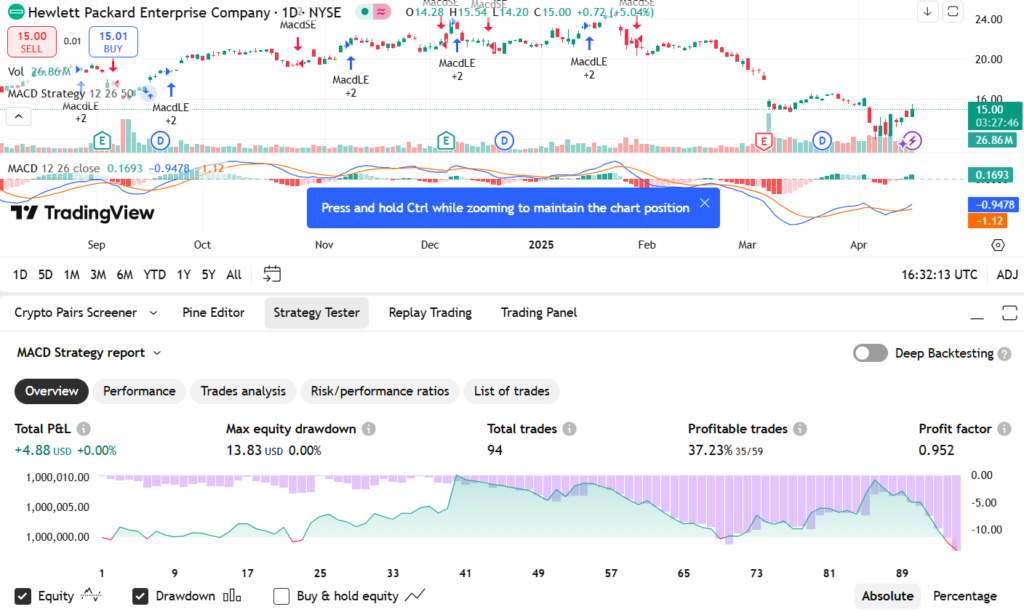Select the Overview report tab
Image resolution: width=1024 pixels, height=612 pixels.
(52, 391)
